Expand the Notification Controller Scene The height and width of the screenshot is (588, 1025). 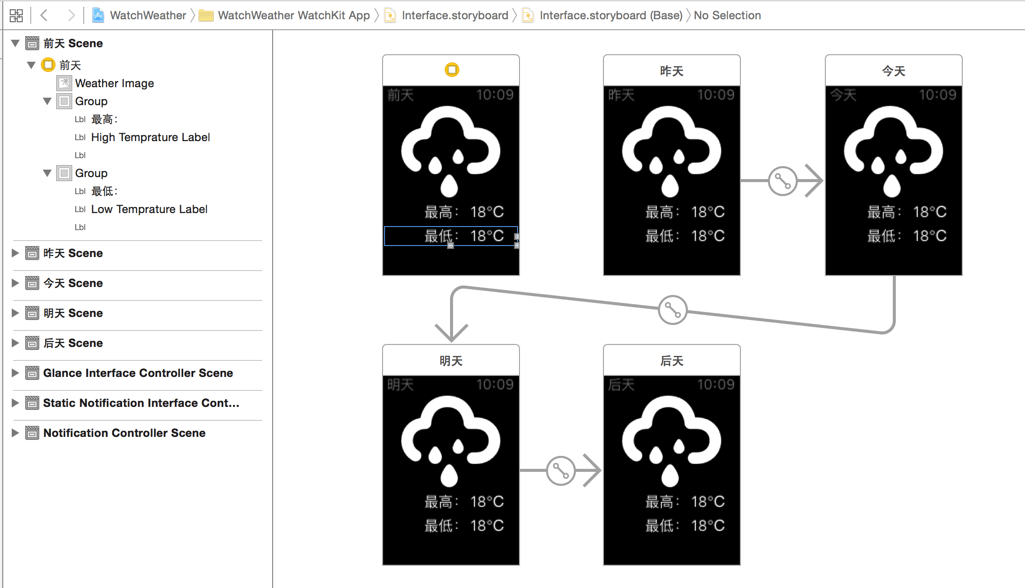pos(16,433)
